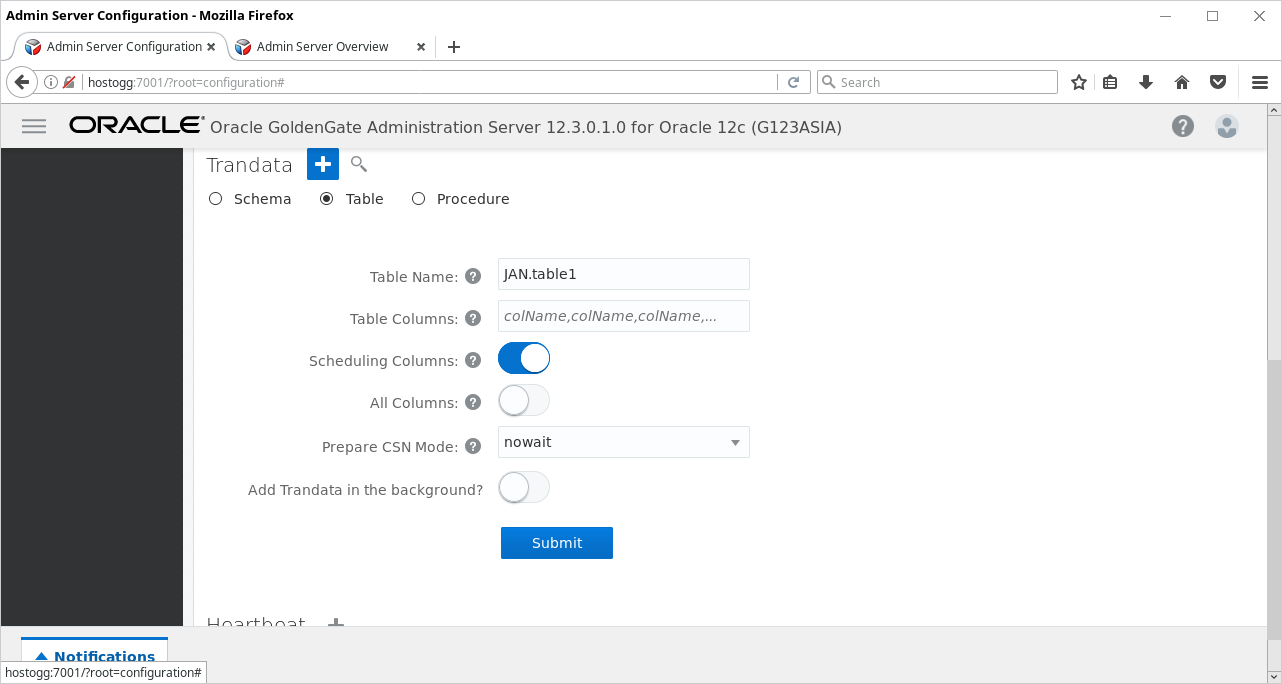This screenshot has width=1282, height=684.
Task: Open a new browser tab
Action: [454, 47]
